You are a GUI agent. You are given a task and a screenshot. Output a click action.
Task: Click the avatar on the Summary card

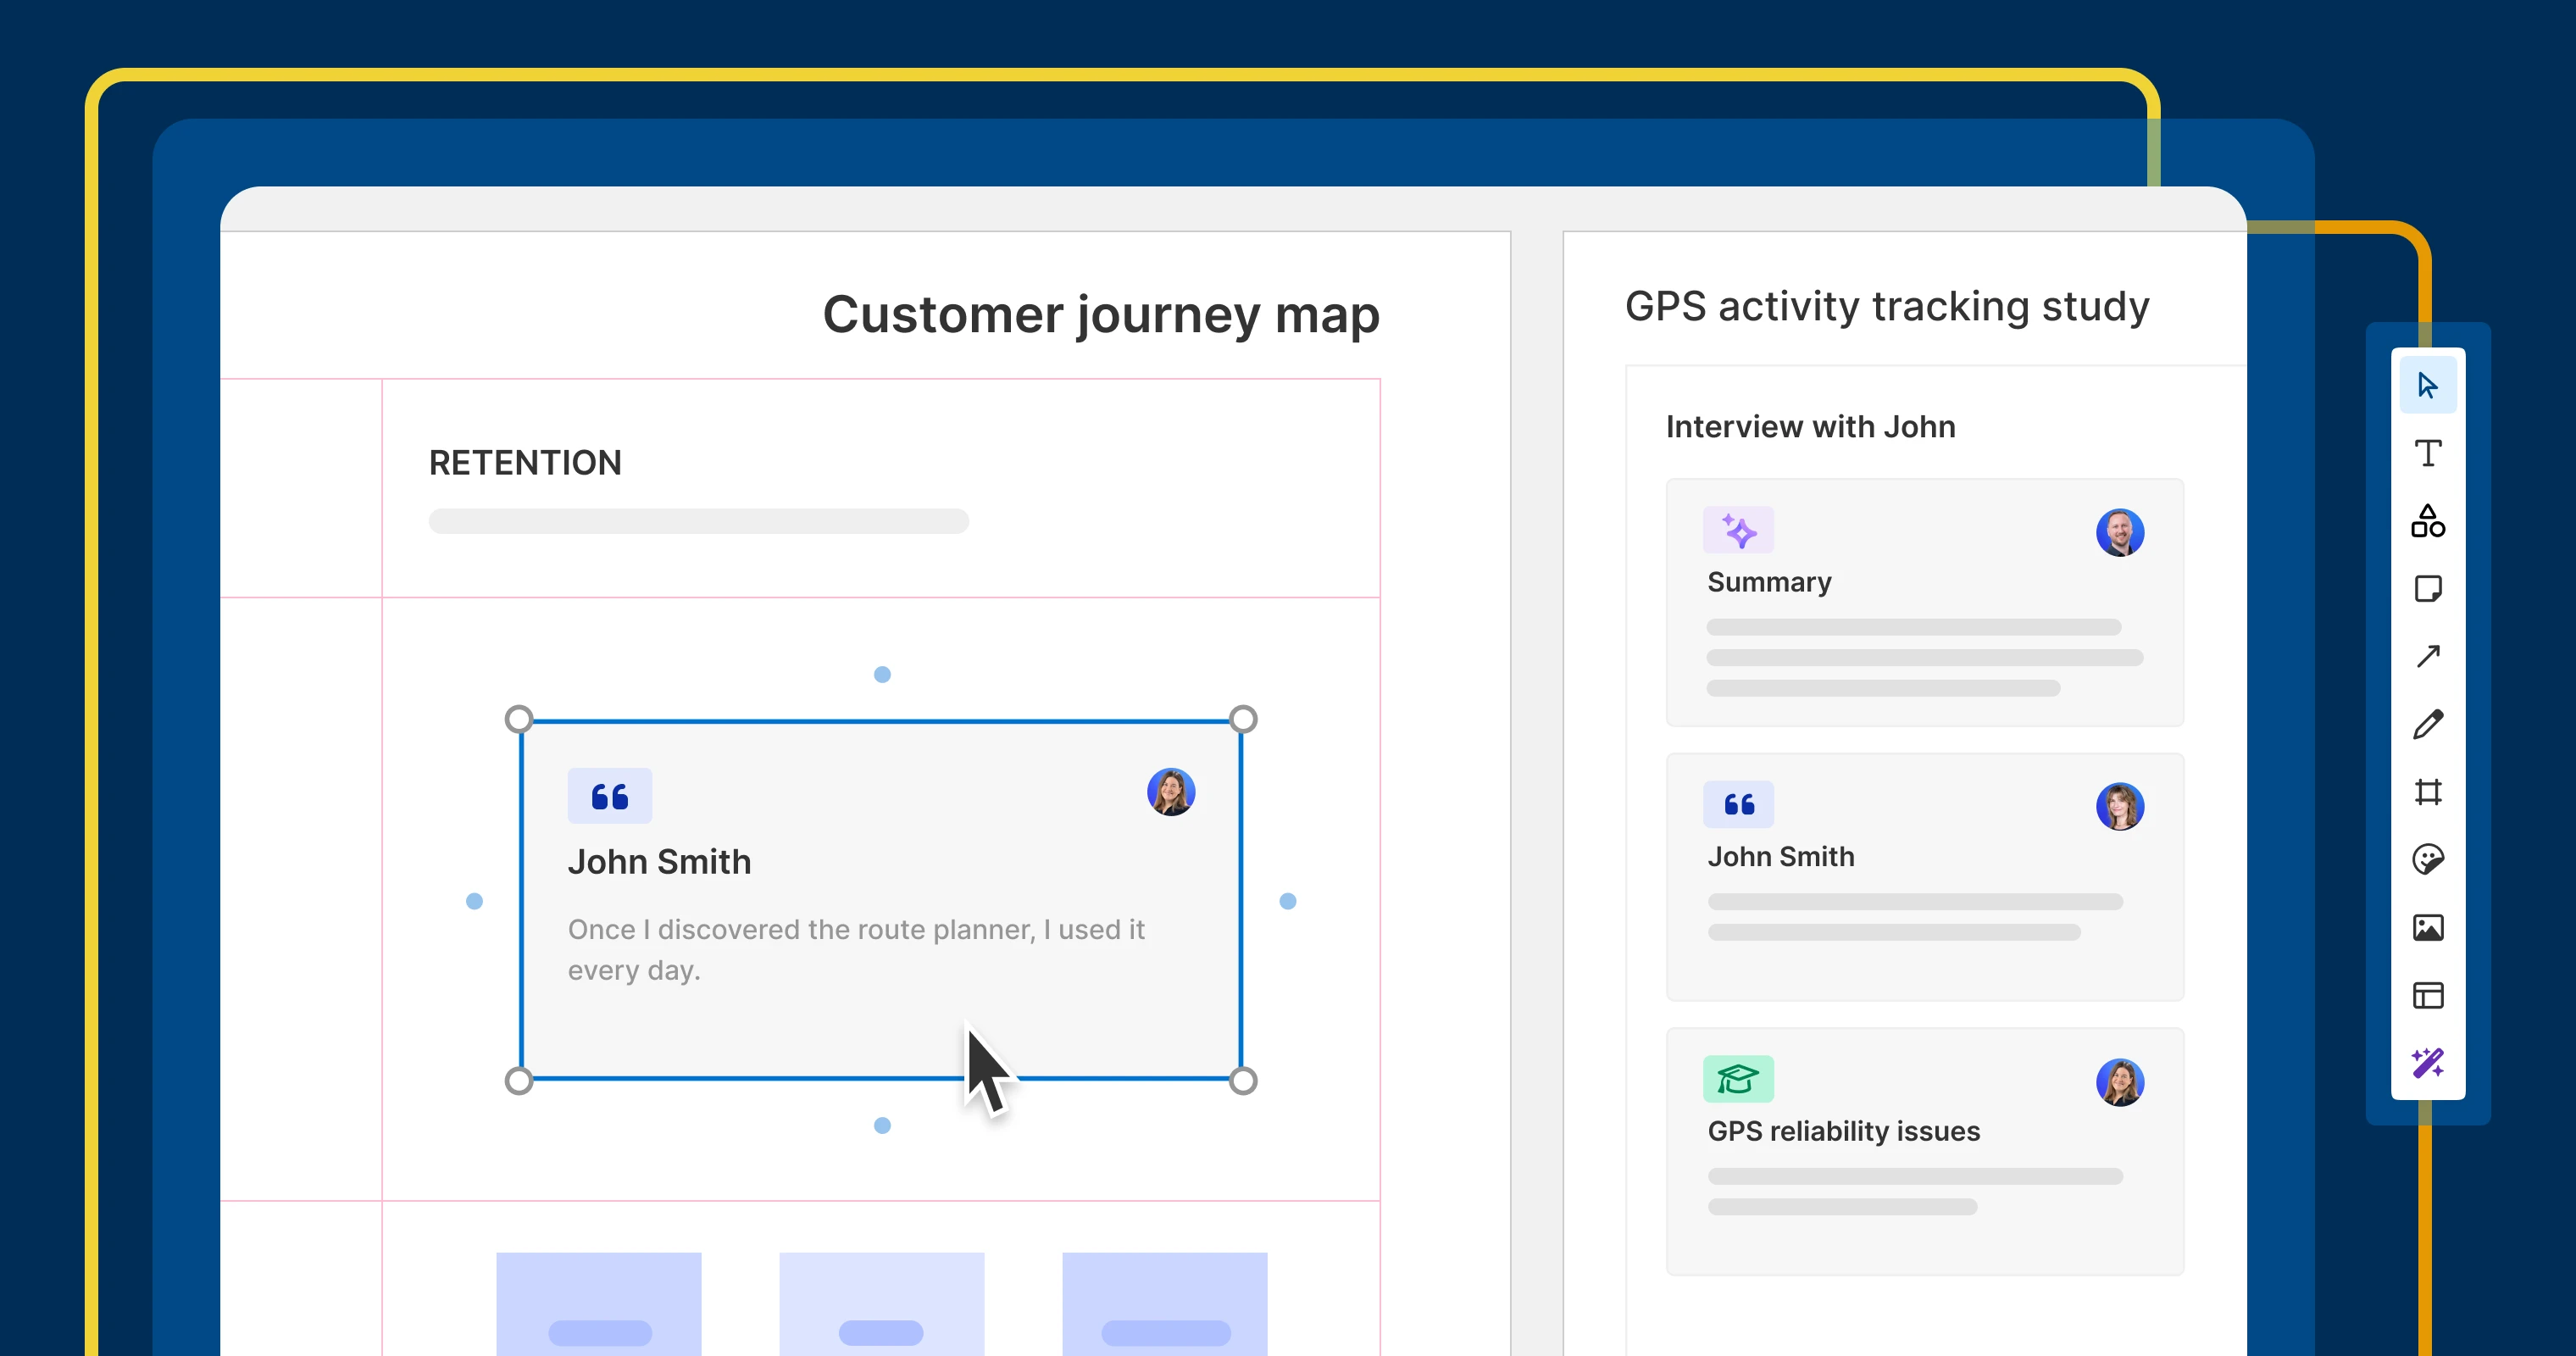2119,533
